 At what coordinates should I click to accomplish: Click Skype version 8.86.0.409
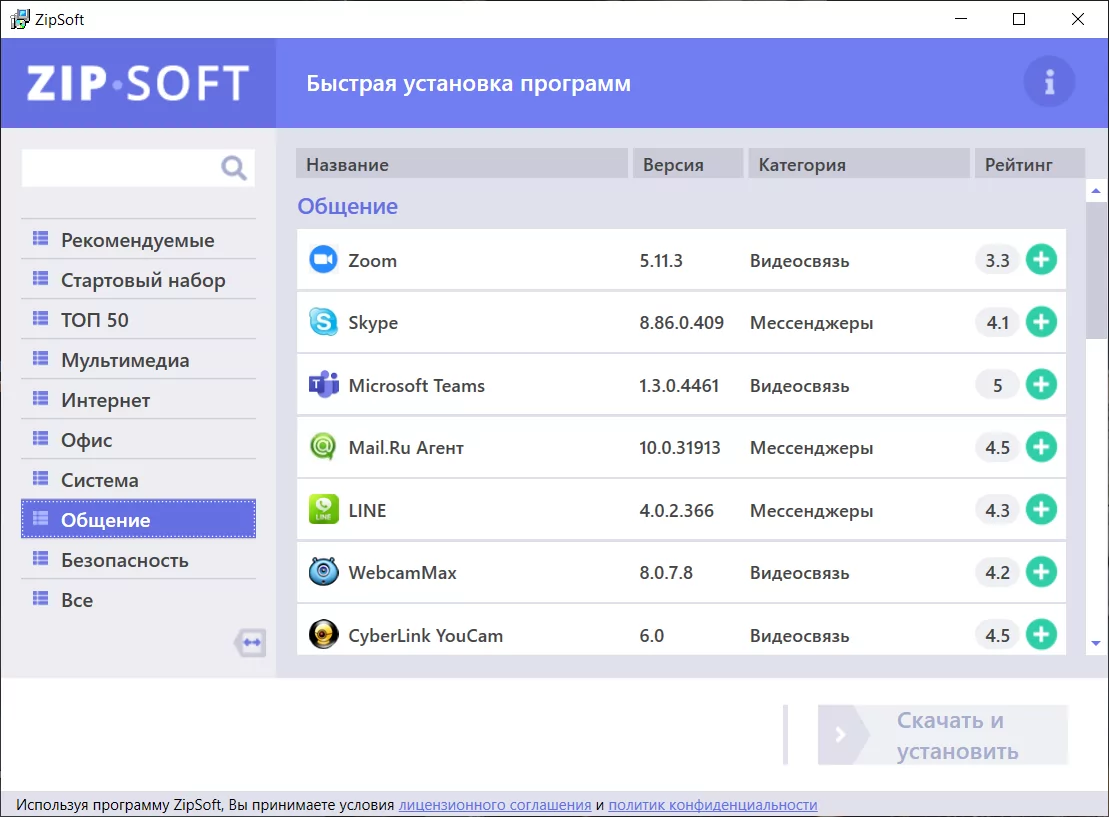tap(681, 323)
